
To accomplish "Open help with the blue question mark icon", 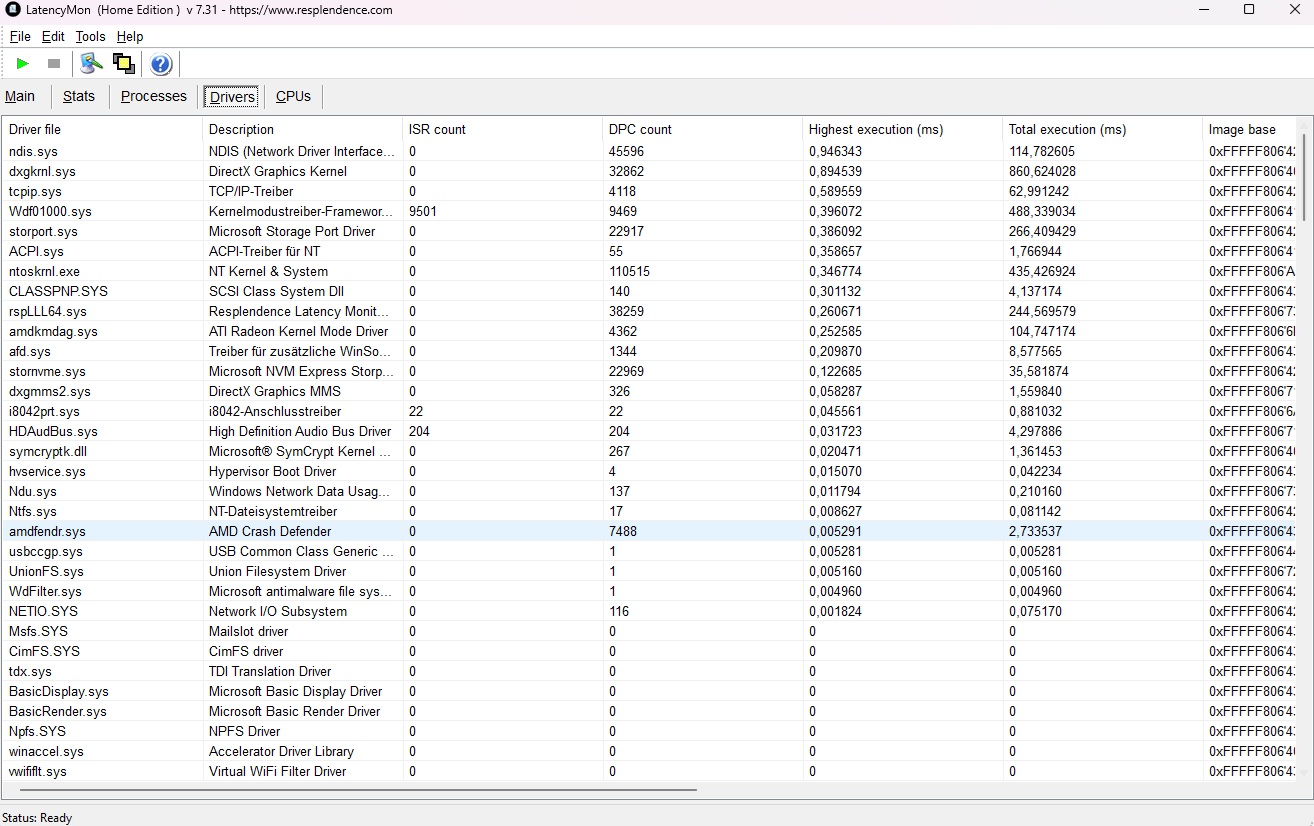I will click(x=161, y=65).
